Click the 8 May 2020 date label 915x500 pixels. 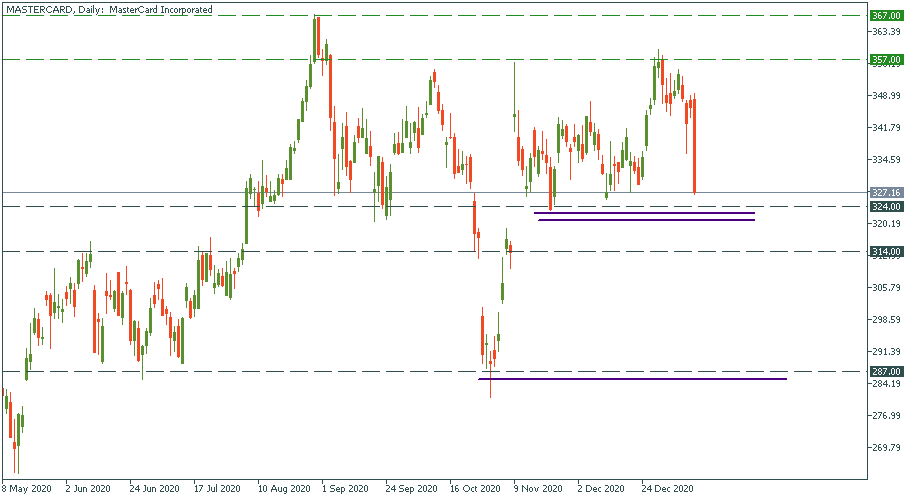pos(26,490)
